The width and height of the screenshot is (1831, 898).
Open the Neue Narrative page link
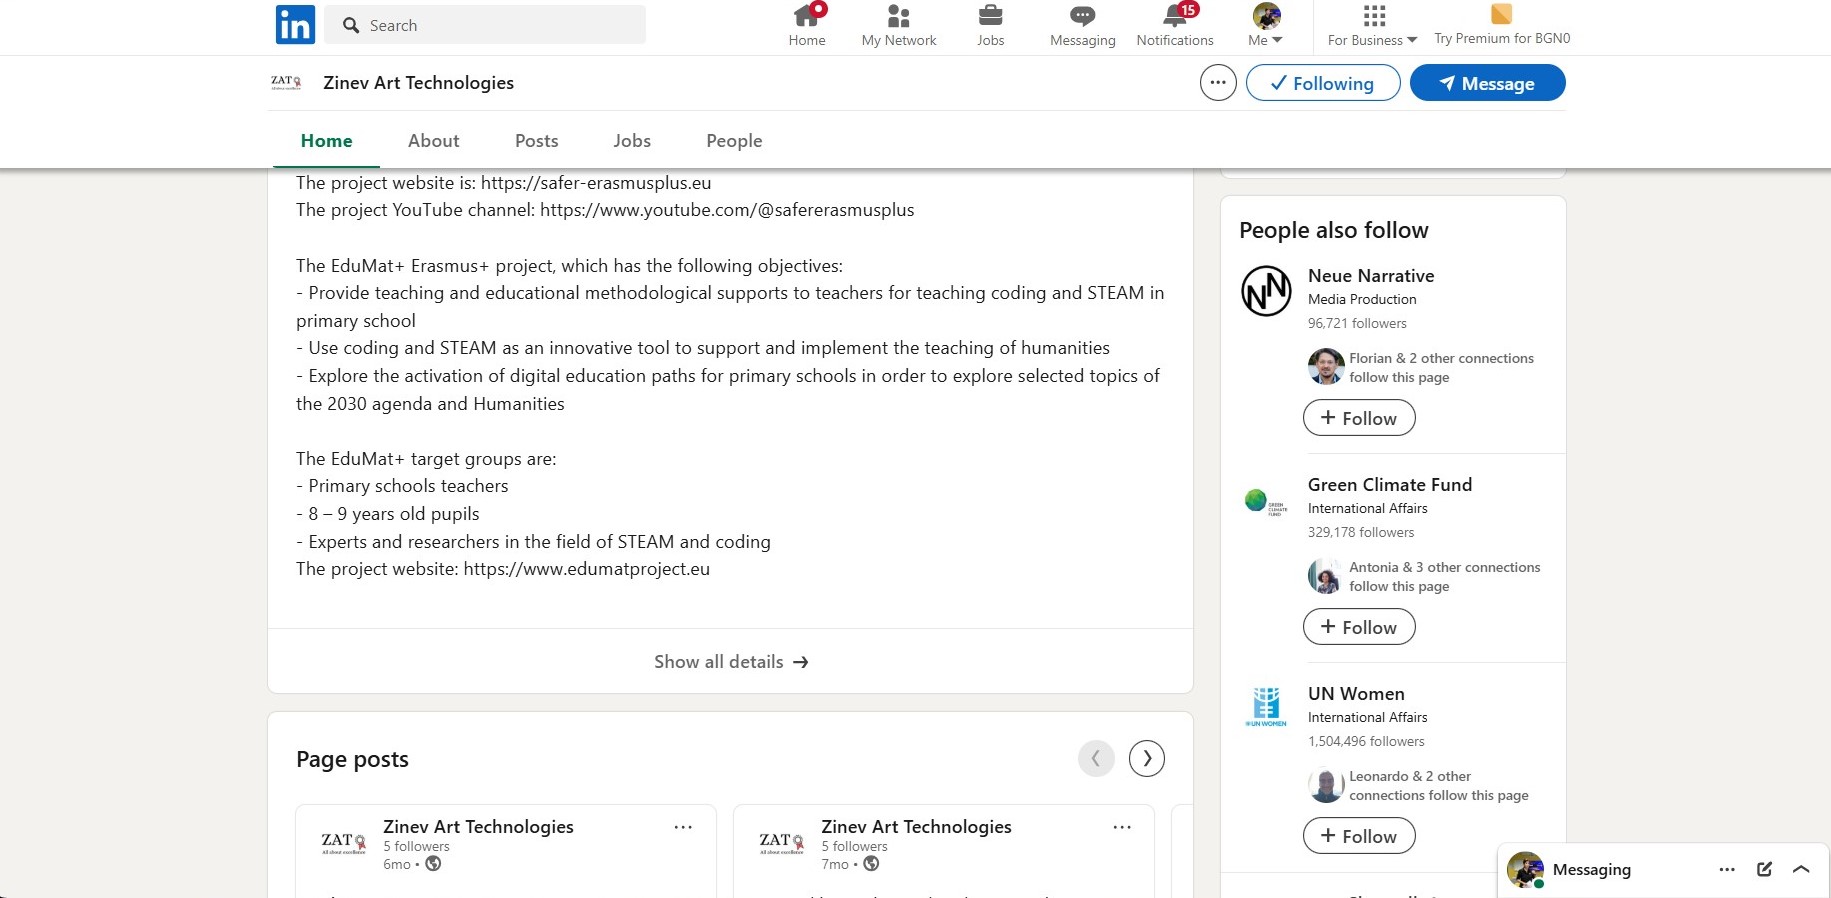(x=1371, y=275)
